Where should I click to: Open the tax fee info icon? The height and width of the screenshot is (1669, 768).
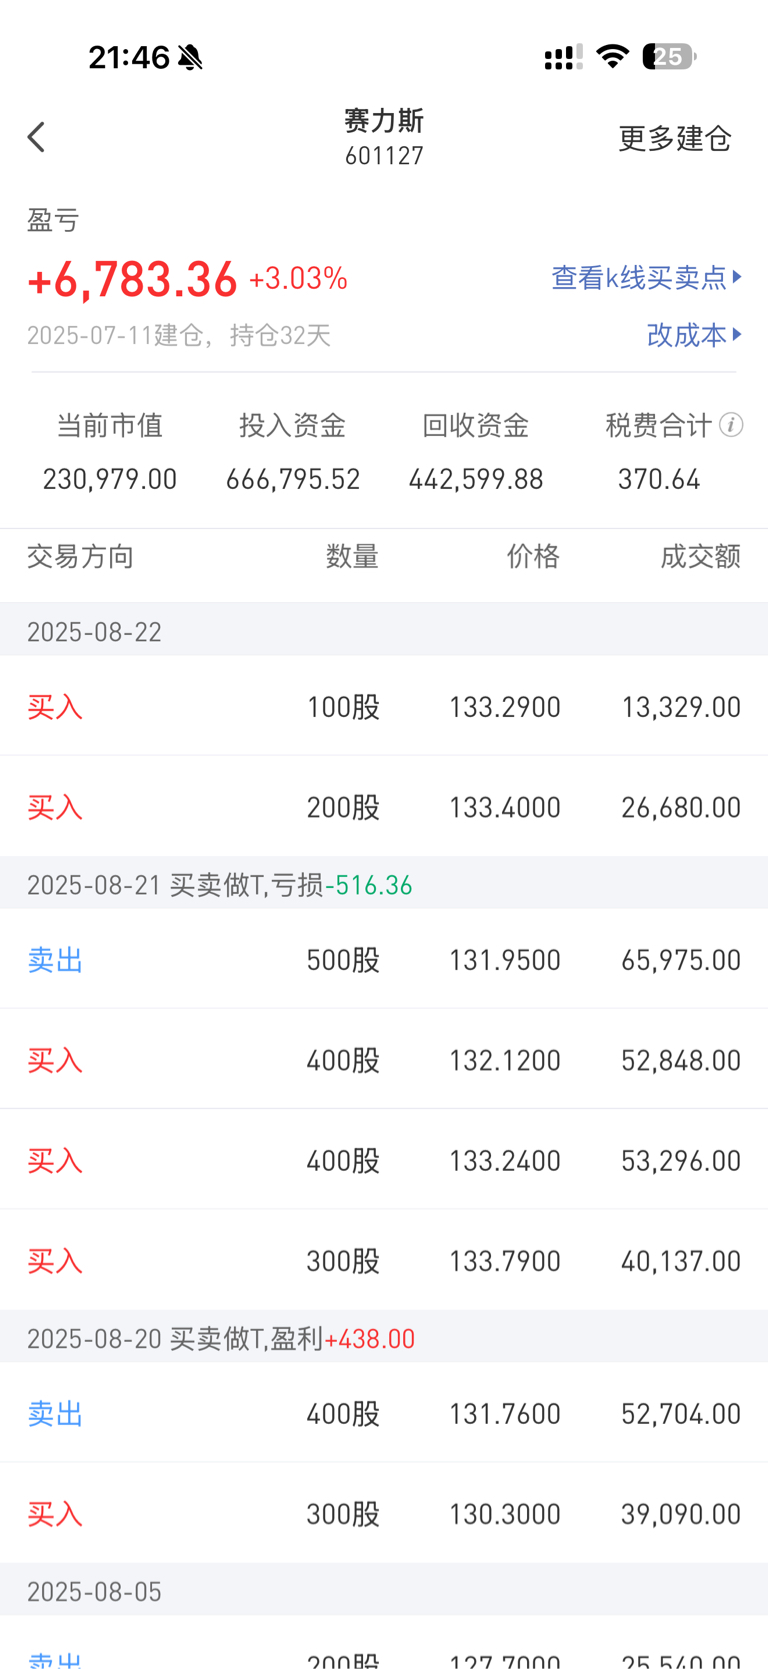(731, 425)
